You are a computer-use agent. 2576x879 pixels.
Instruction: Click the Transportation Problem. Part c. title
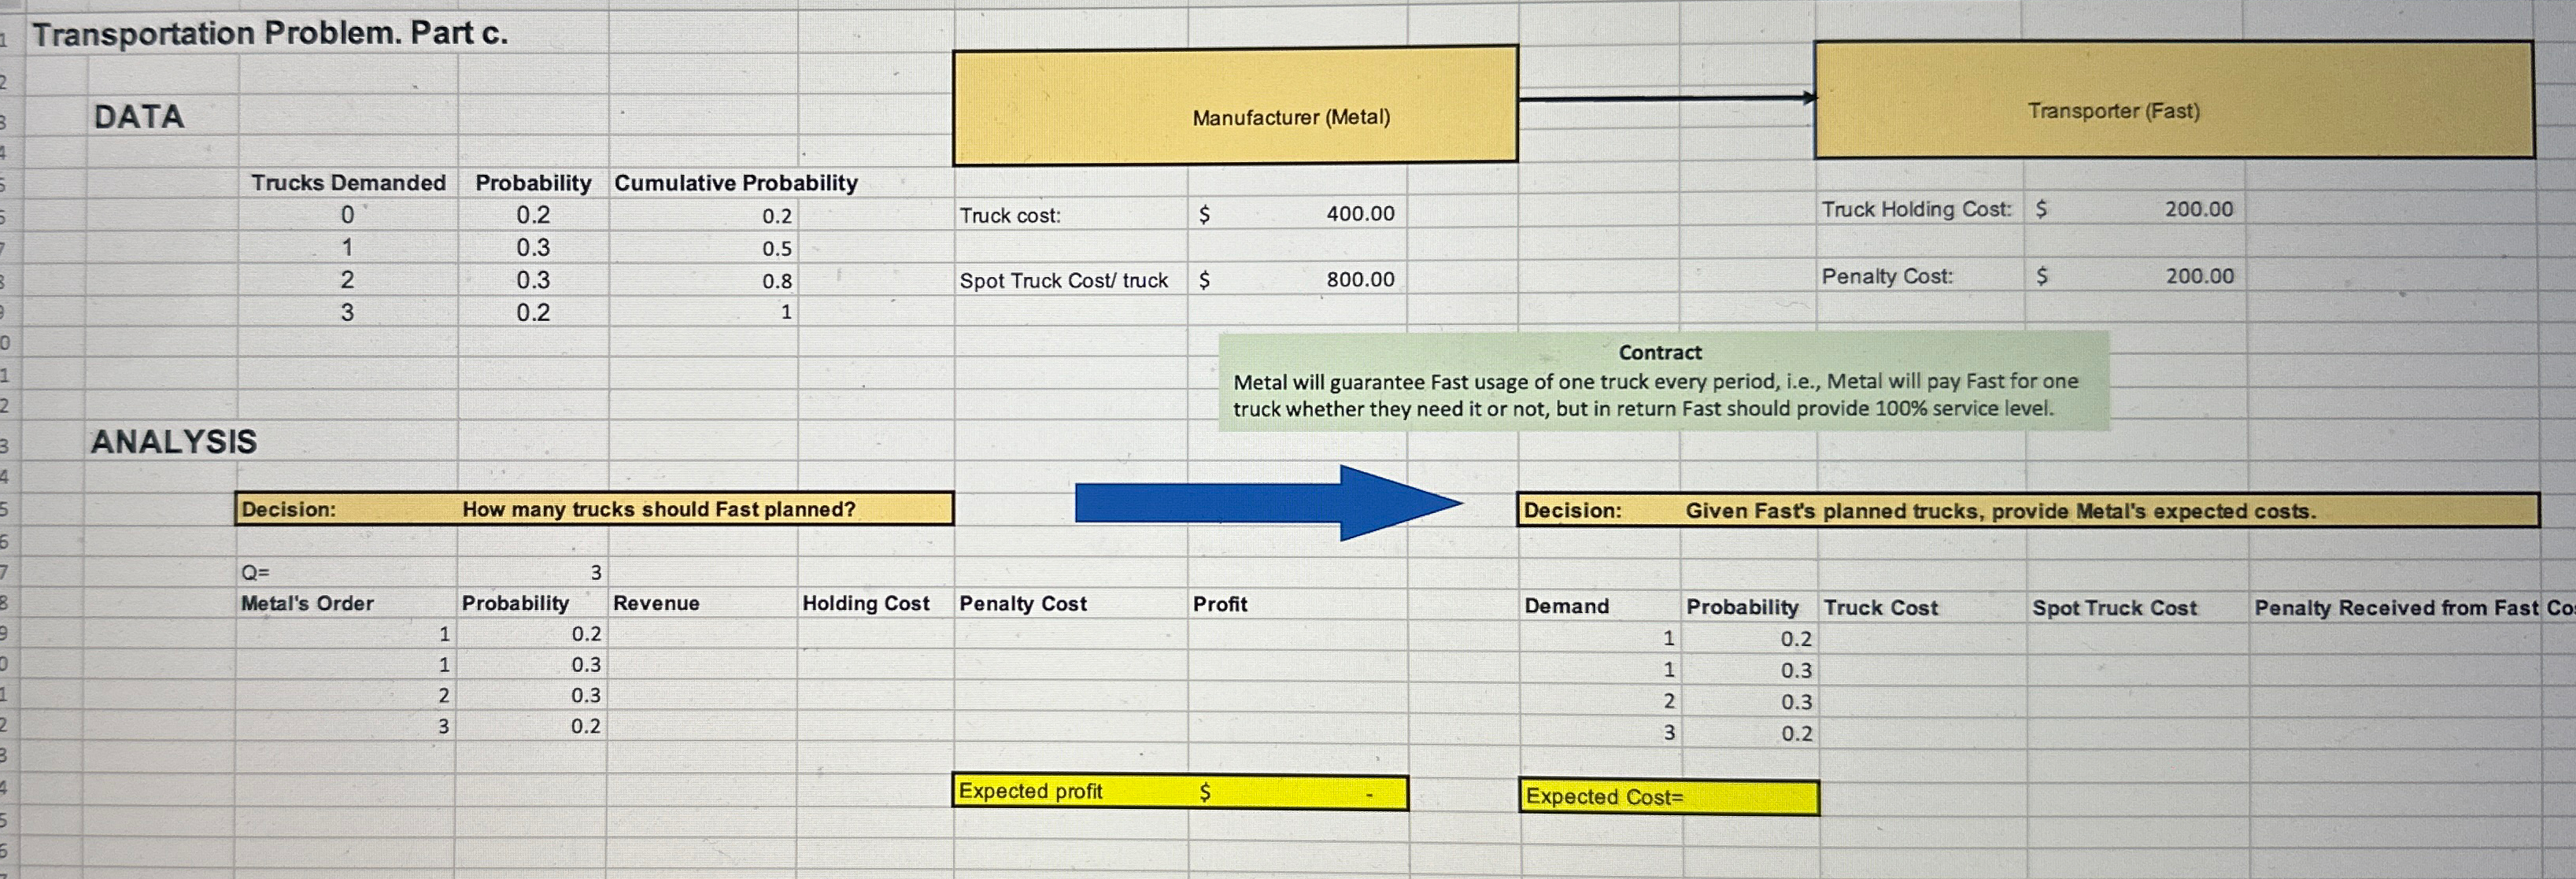click(x=270, y=34)
